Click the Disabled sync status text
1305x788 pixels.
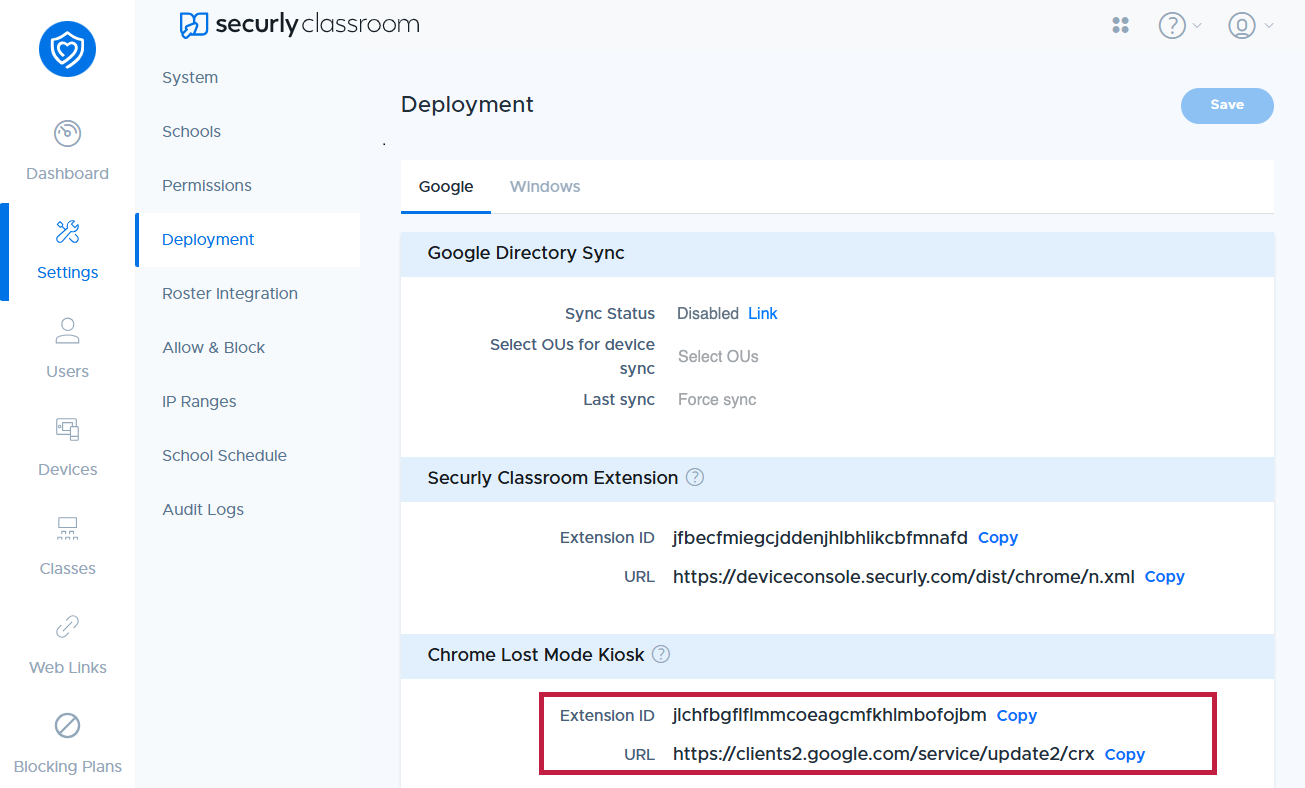[x=708, y=313]
